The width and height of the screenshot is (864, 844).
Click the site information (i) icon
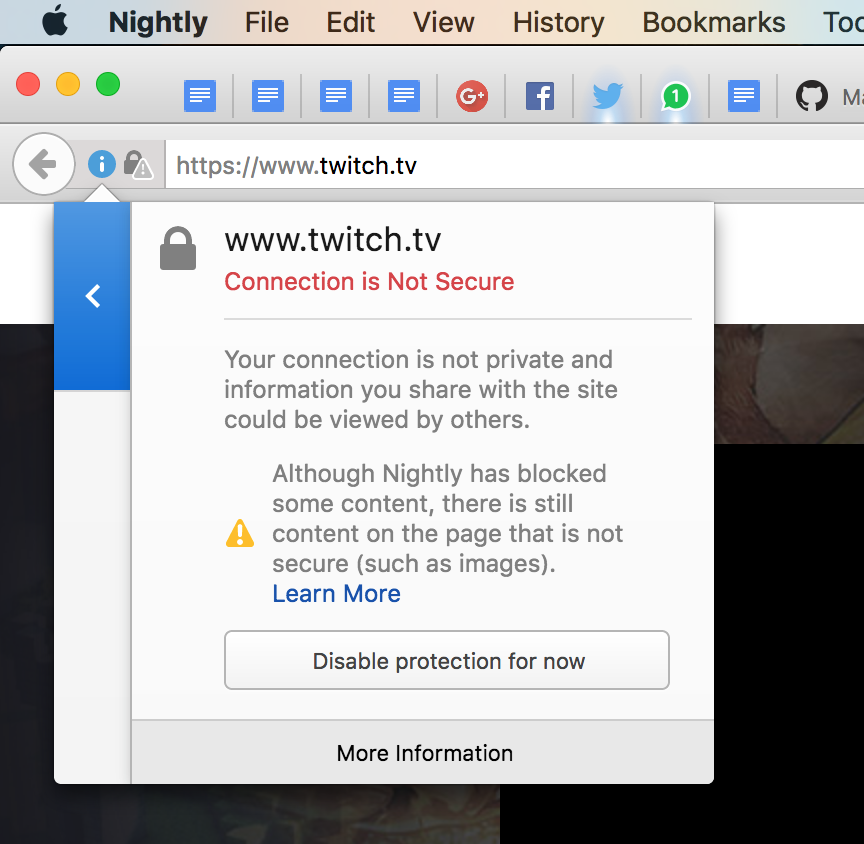pyautogui.click(x=102, y=164)
